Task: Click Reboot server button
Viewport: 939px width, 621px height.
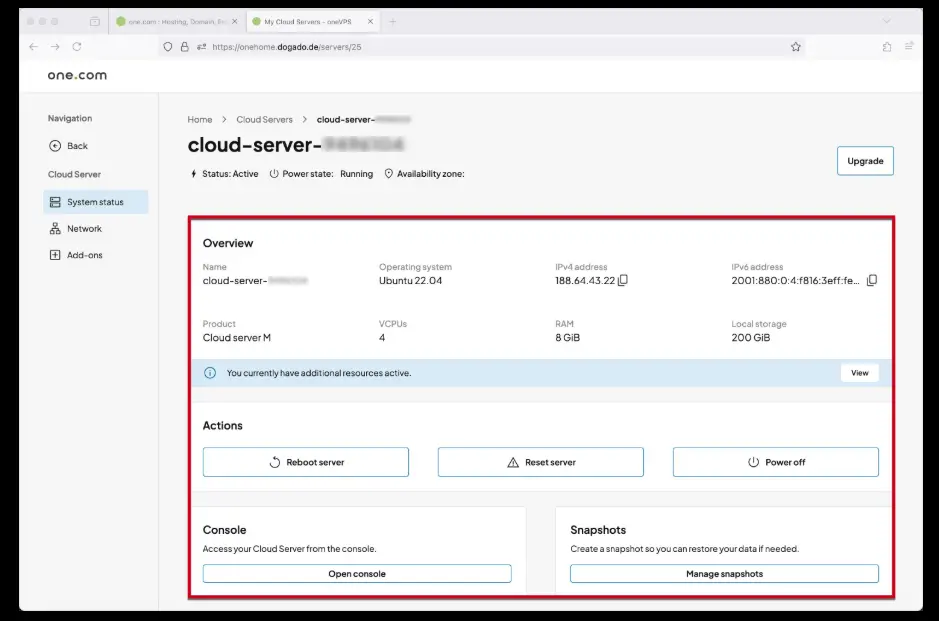Action: coord(305,462)
